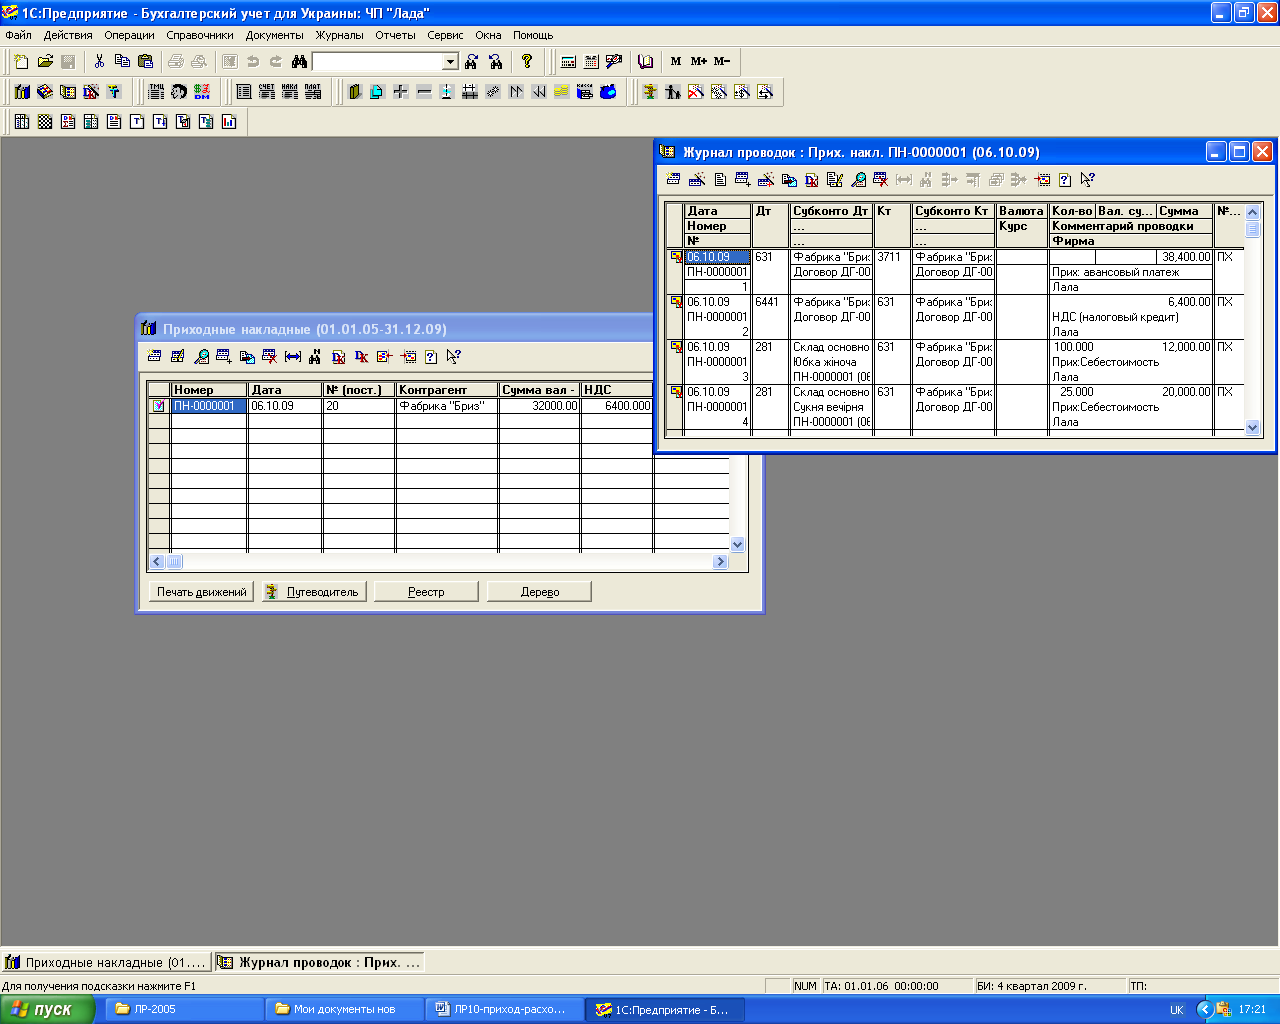Image resolution: width=1280 pixels, height=1024 pixels.
Task: Open the calculator icon in main toolbar
Action: pos(568,61)
